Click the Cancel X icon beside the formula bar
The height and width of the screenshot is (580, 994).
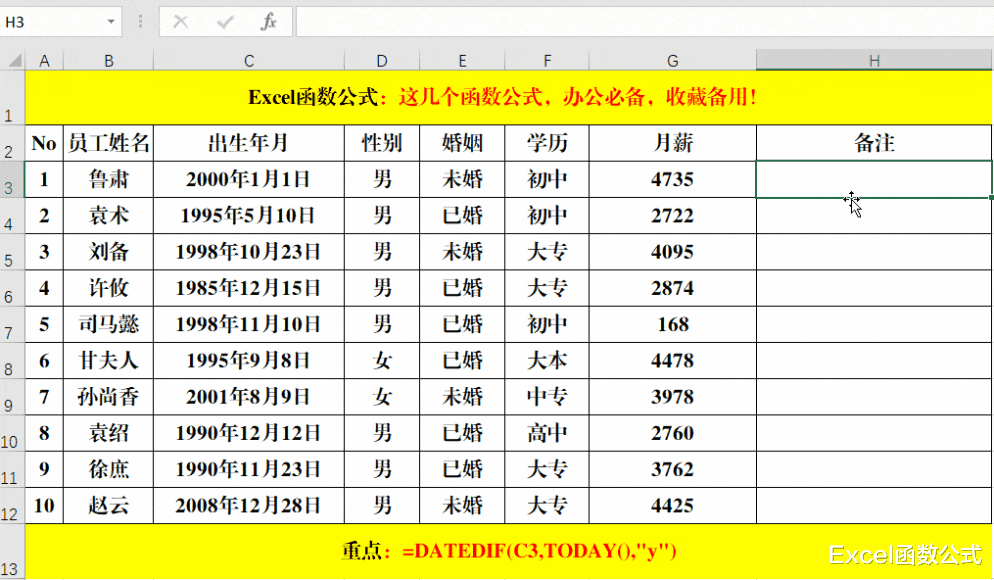[180, 21]
